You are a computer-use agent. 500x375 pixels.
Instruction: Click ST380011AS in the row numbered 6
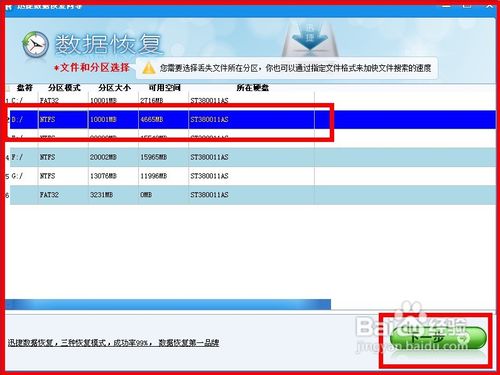[x=209, y=195]
